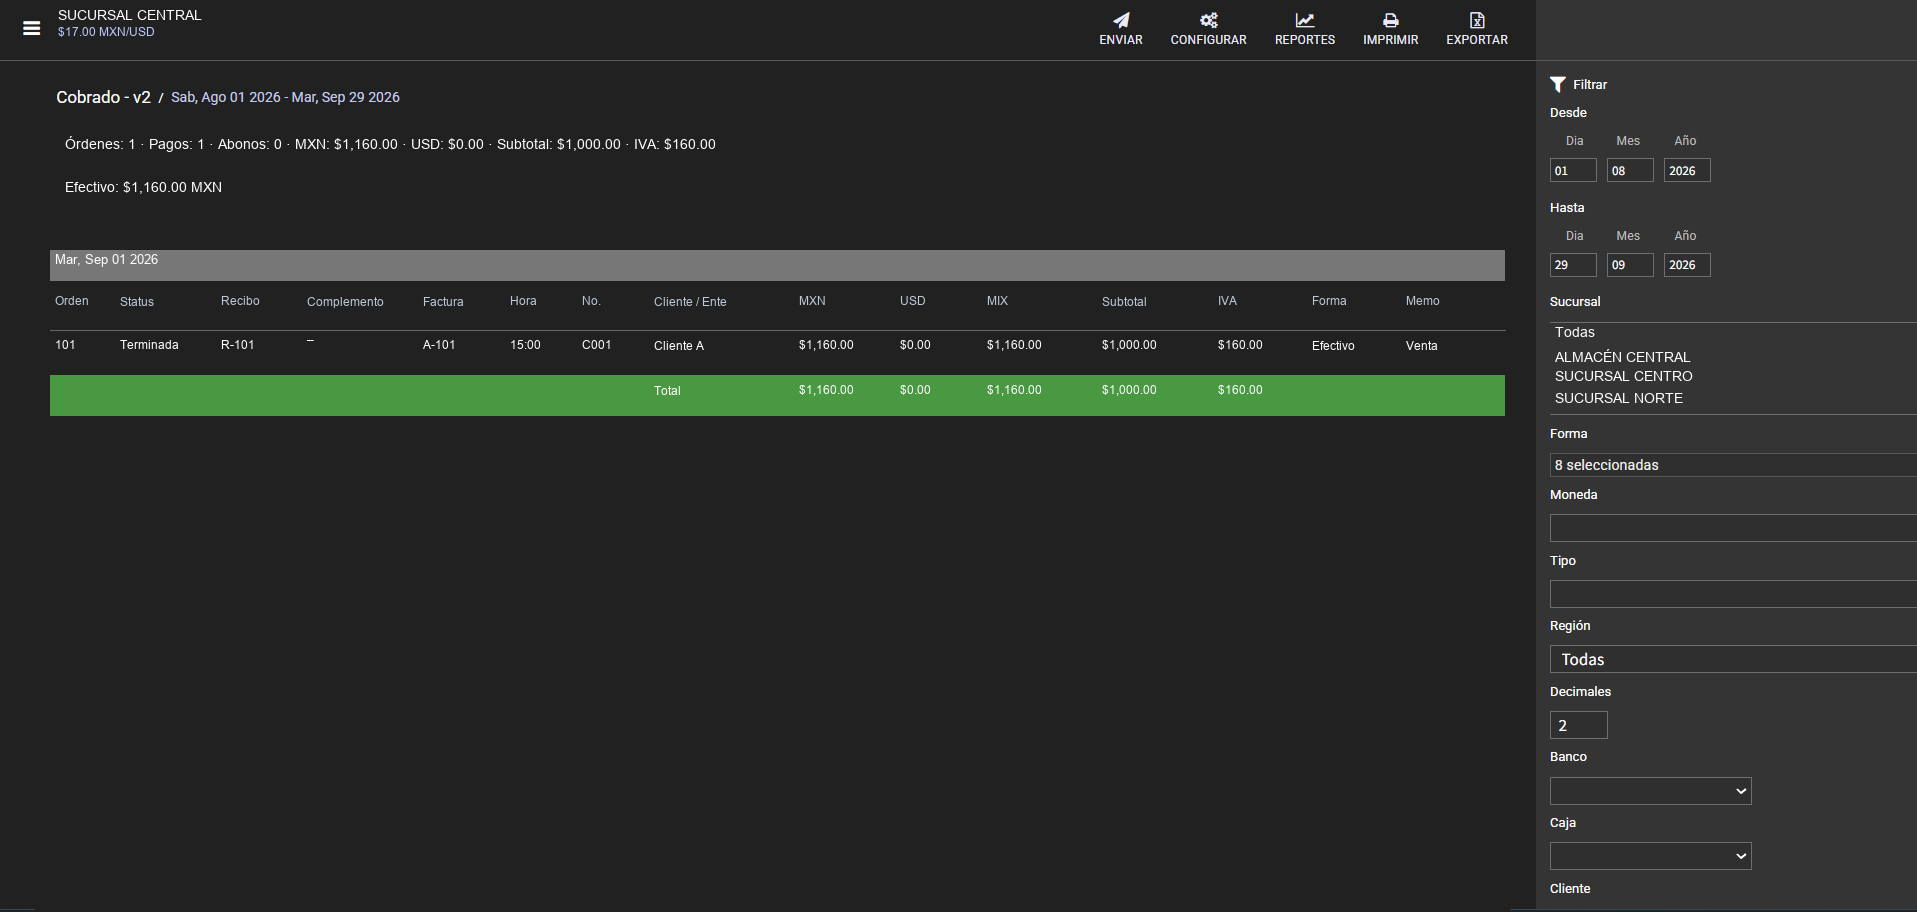Click the Orden column header
Image resolution: width=1917 pixels, height=912 pixels.
(x=72, y=301)
